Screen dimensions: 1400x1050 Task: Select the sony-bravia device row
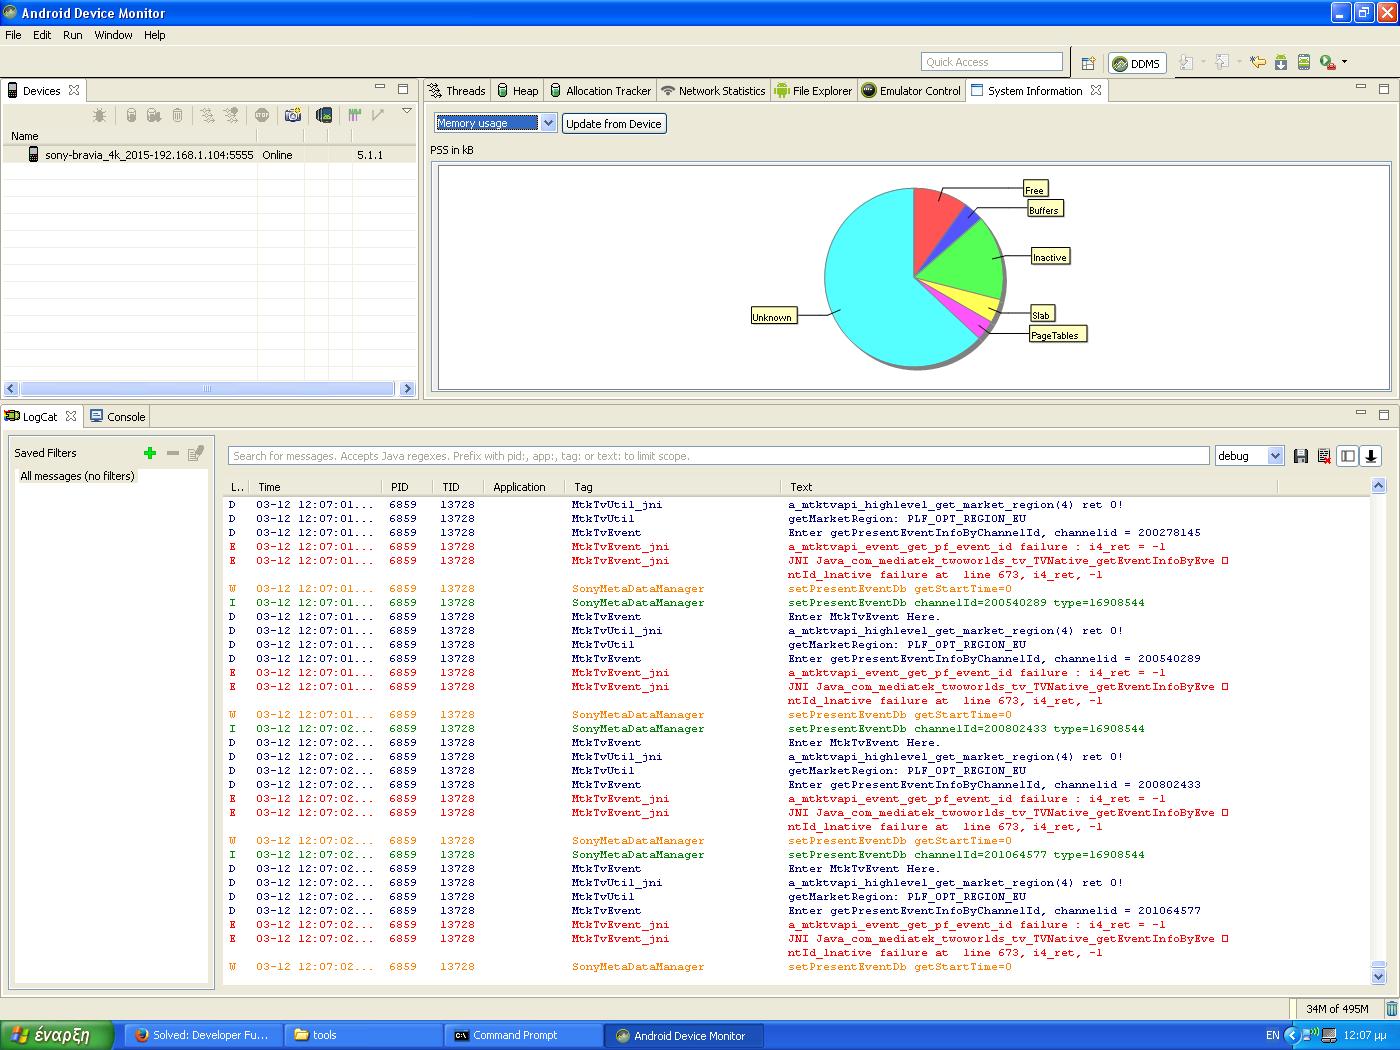(x=148, y=155)
